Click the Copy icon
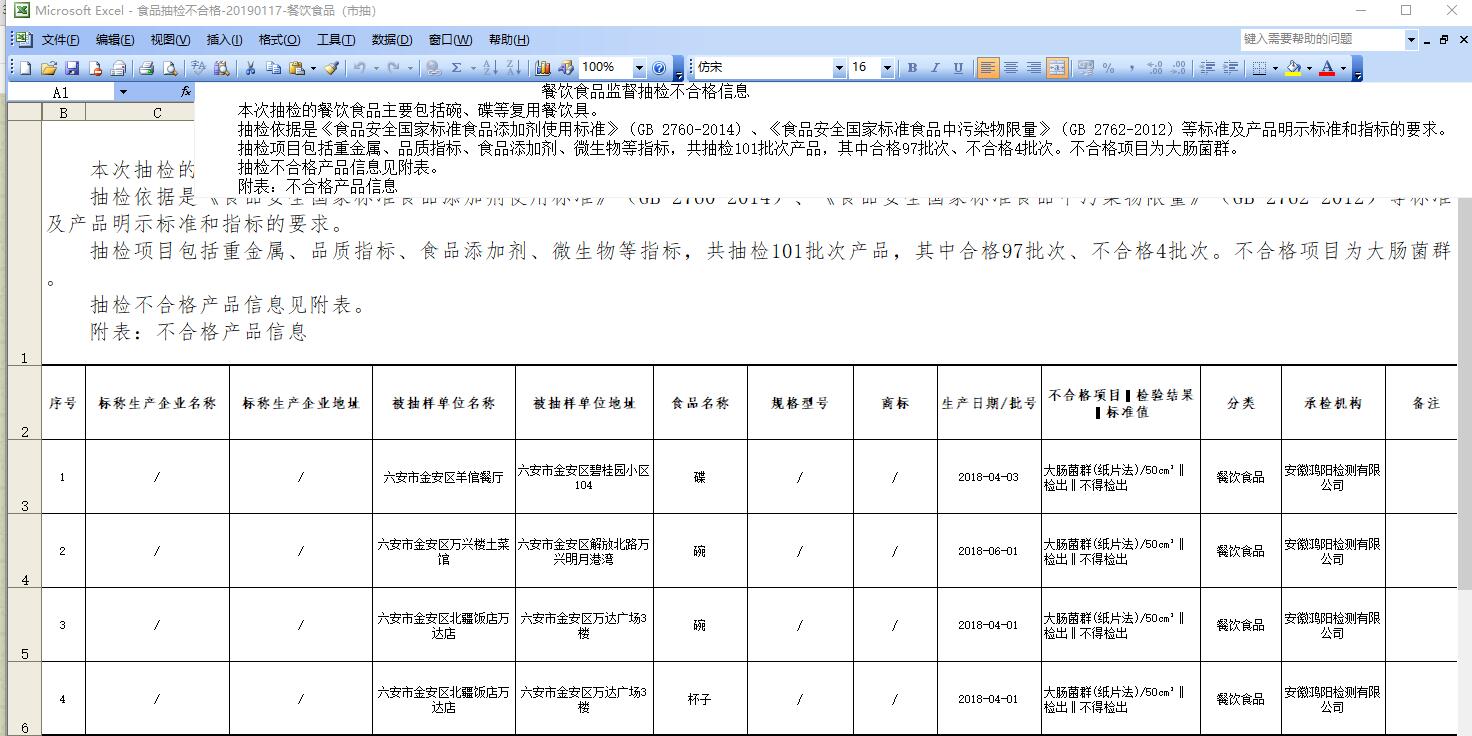This screenshot has width=1472, height=736. 273,68
